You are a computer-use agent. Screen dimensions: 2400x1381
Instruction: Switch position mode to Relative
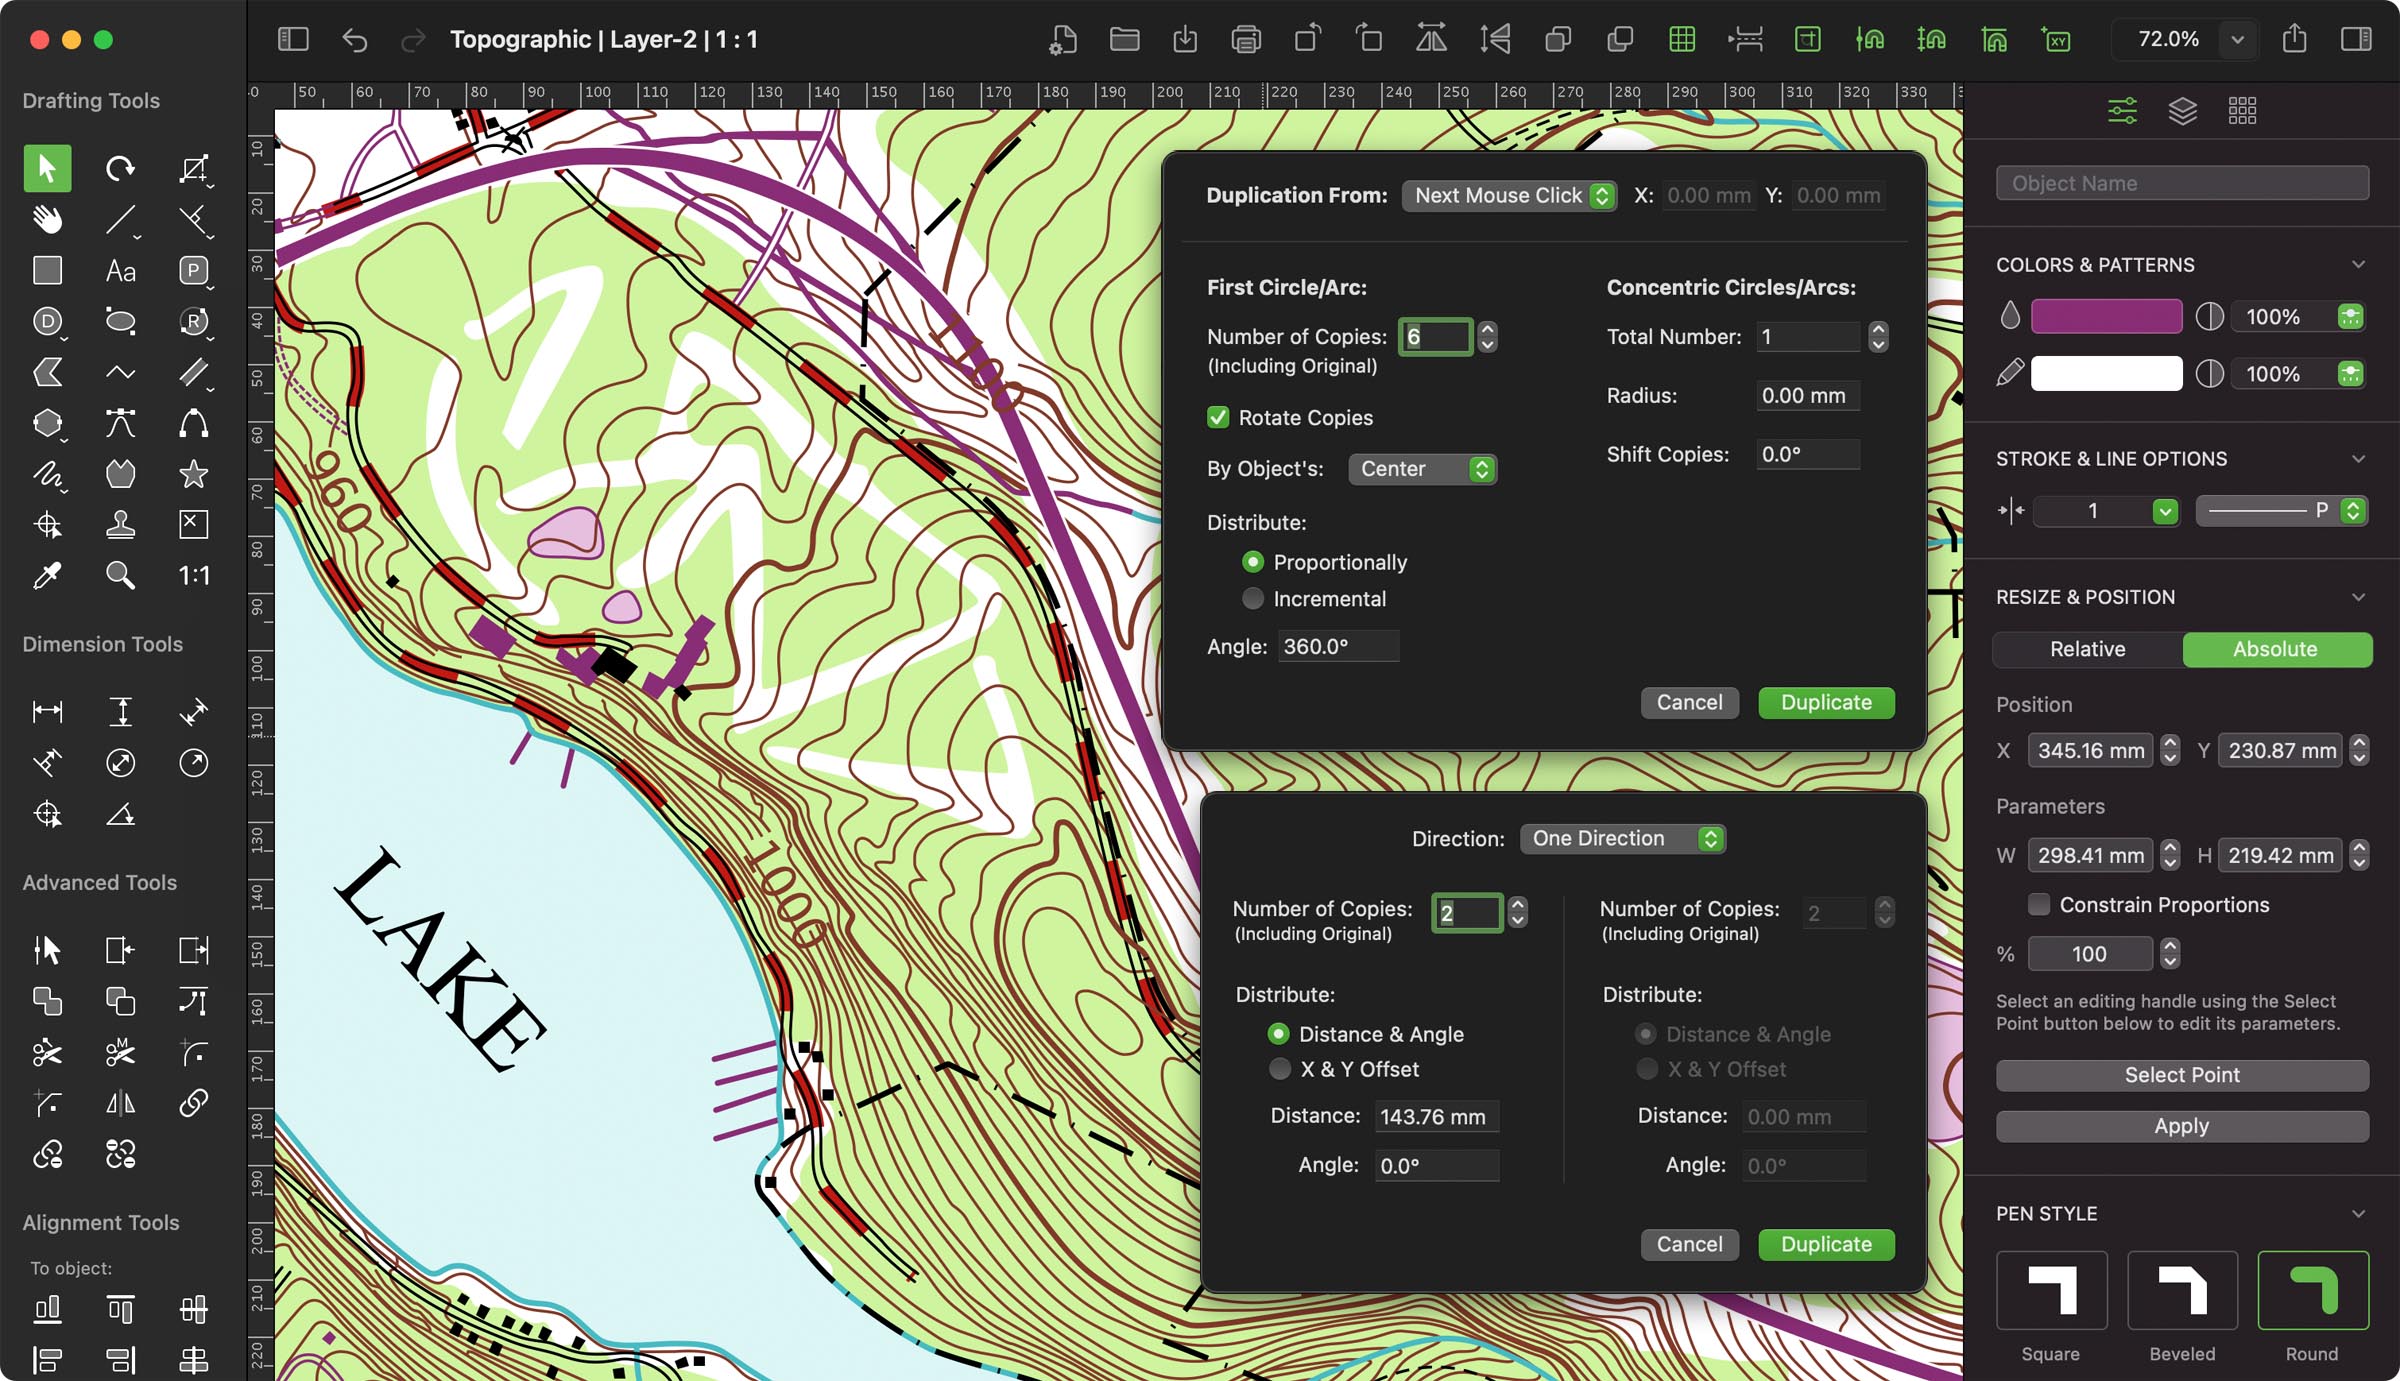point(2087,649)
